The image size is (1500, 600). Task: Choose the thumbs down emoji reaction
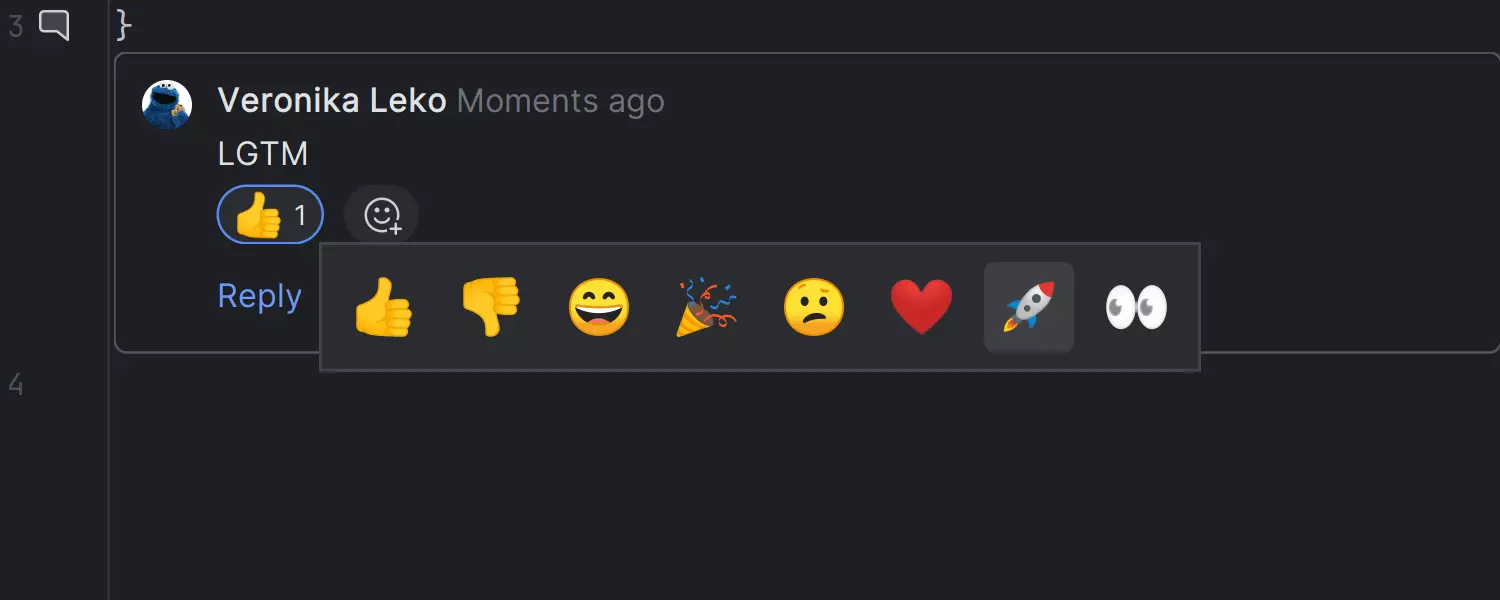click(x=491, y=307)
